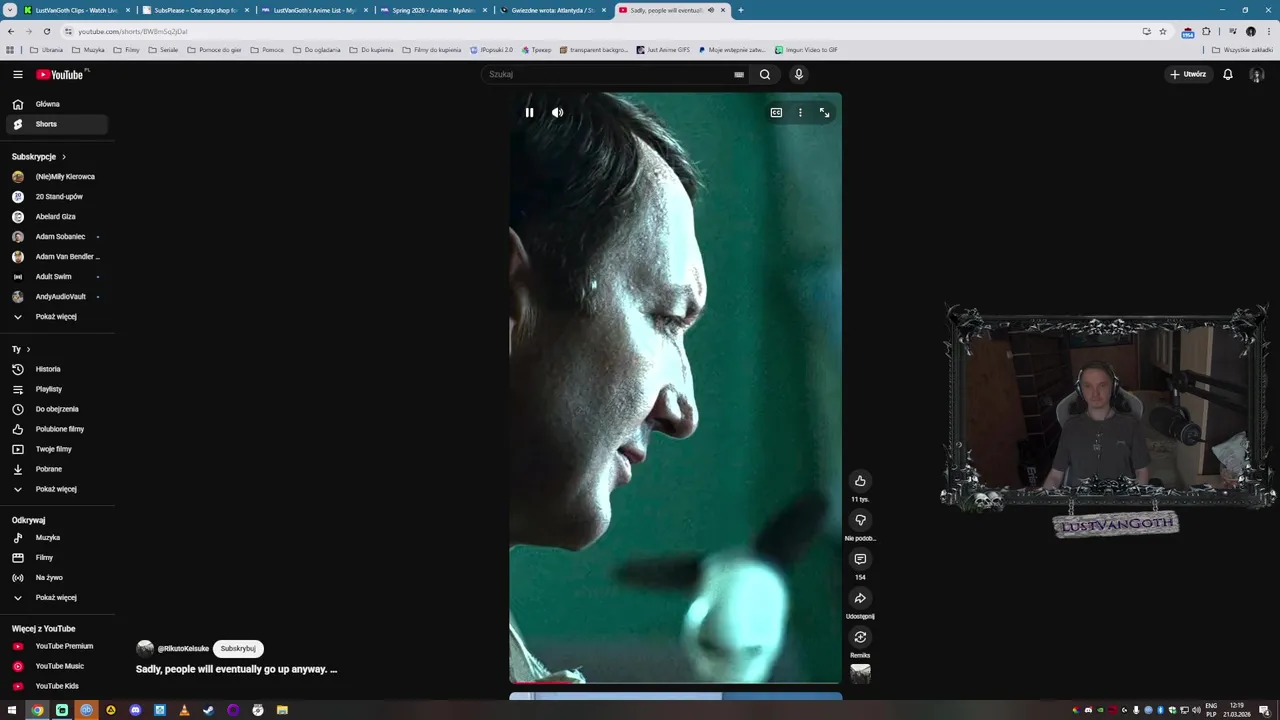The width and height of the screenshot is (1280, 720).
Task: Open the Short's three-dot options menu
Action: tap(800, 113)
